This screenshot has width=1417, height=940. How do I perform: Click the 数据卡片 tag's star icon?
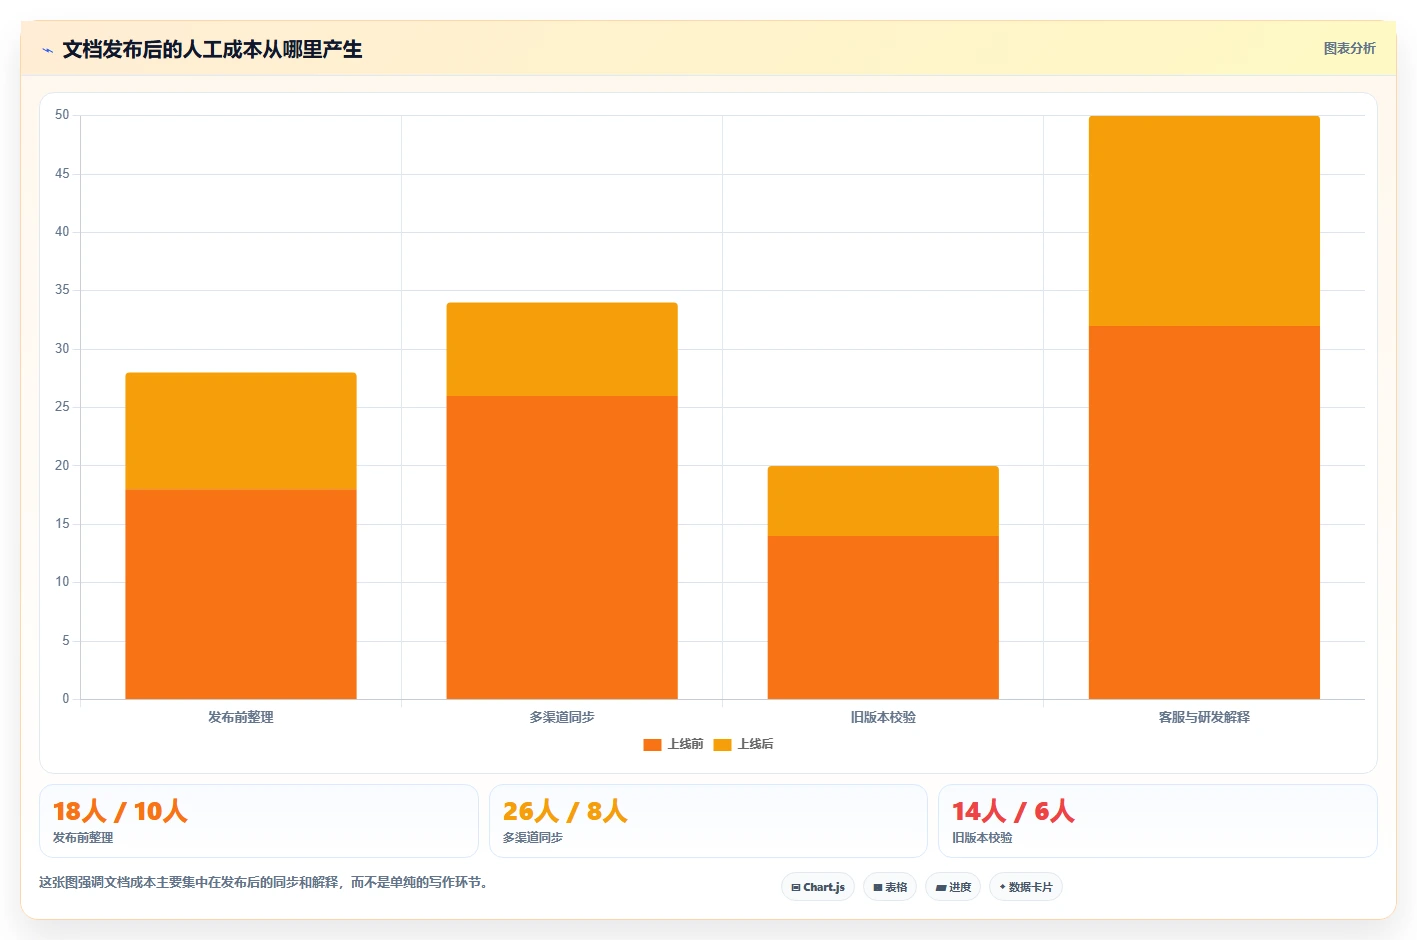[1003, 887]
